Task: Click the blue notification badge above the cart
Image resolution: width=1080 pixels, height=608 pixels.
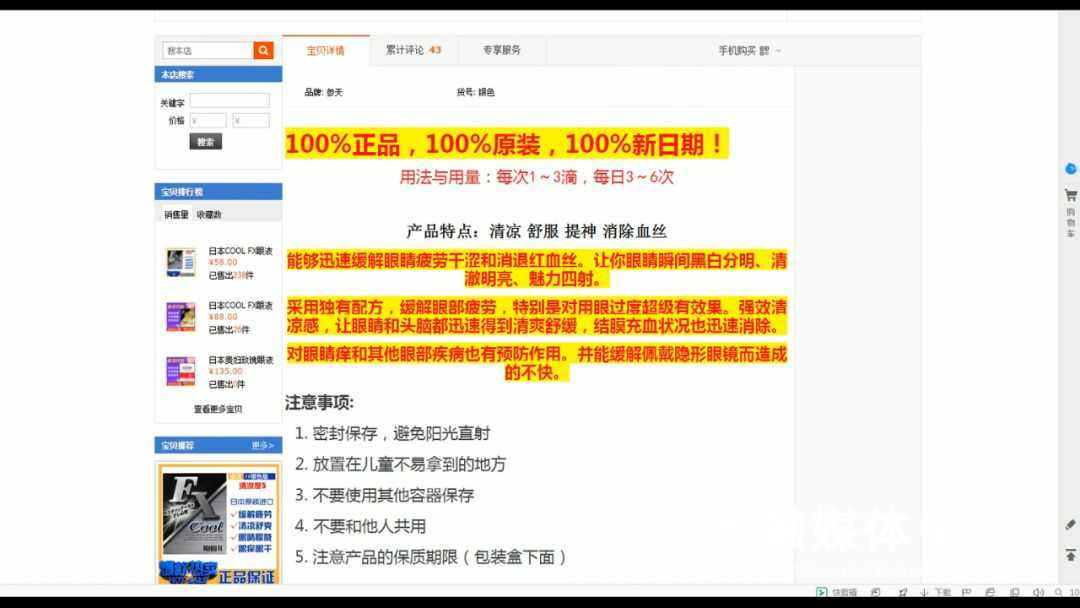Action: (x=1067, y=170)
